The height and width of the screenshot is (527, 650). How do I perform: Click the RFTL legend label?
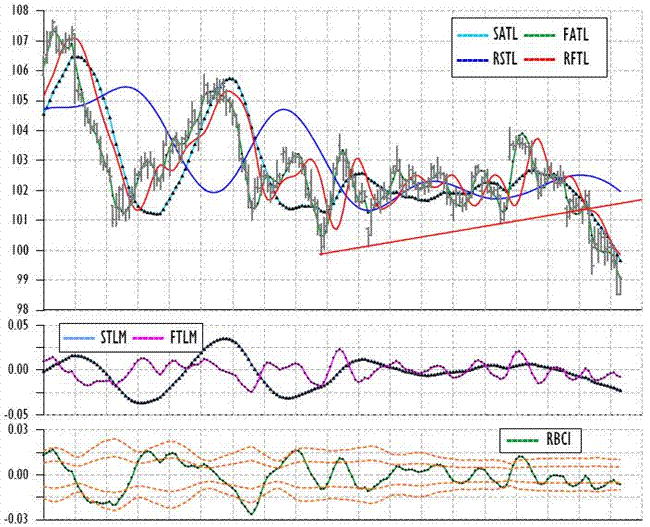[576, 59]
